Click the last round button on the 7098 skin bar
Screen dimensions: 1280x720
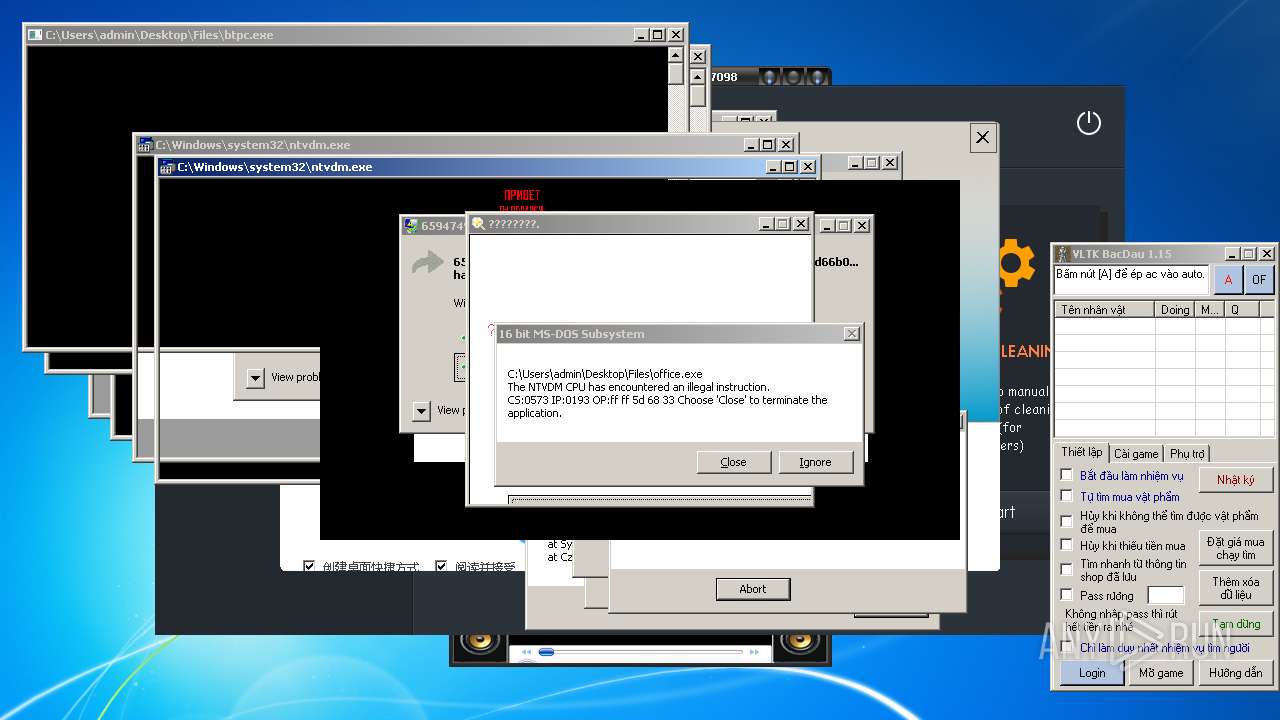tap(816, 77)
